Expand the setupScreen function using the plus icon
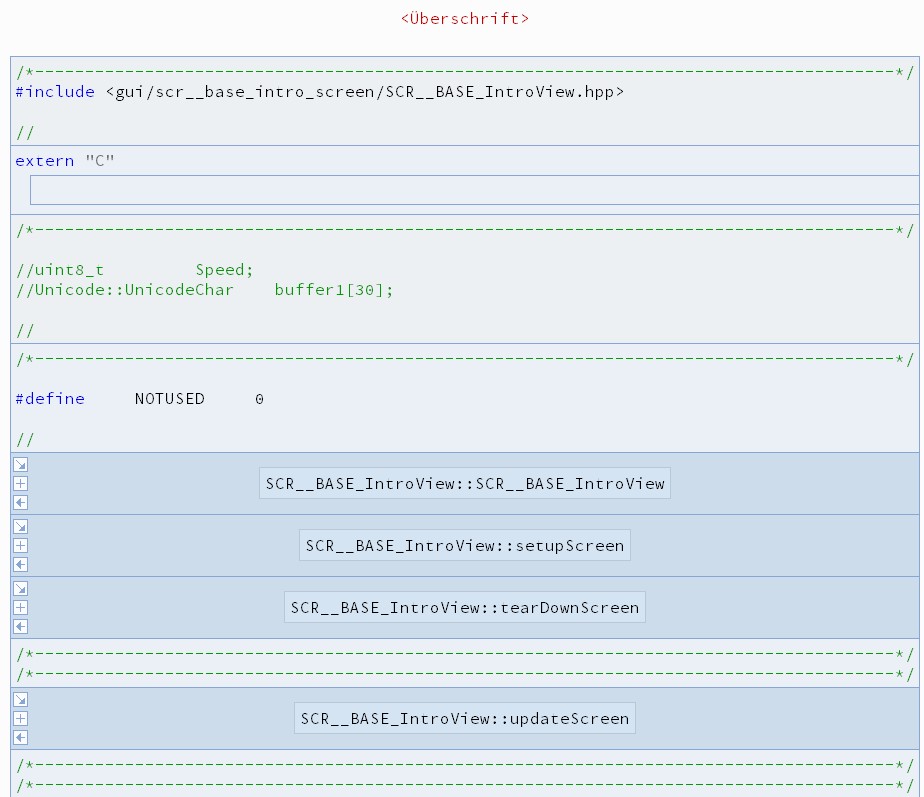This screenshot has height=797, width=924. 21,545
